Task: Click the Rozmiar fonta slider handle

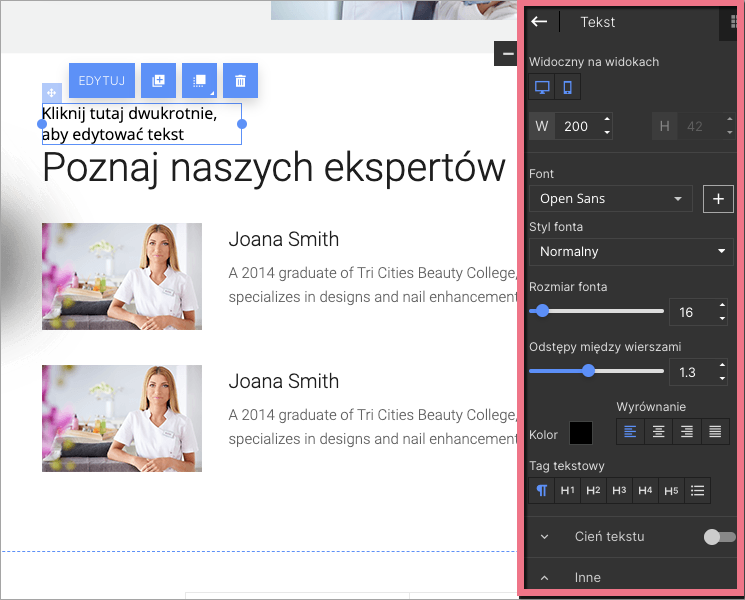Action: 542,311
